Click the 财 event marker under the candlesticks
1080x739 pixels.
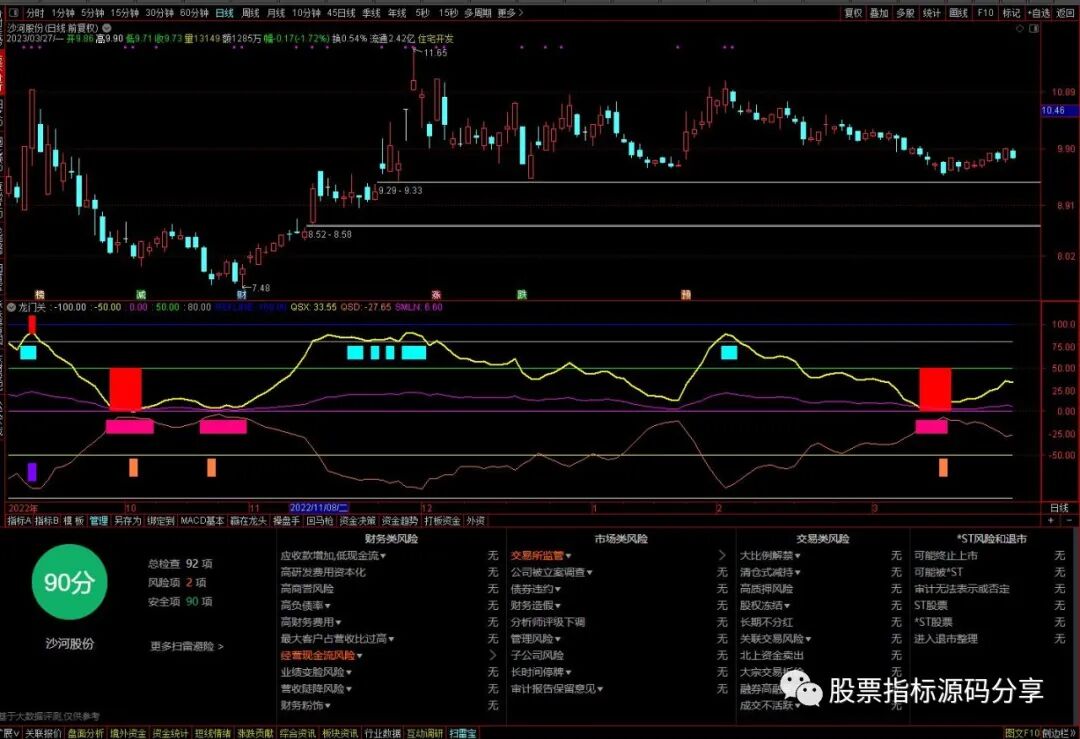[x=242, y=294]
